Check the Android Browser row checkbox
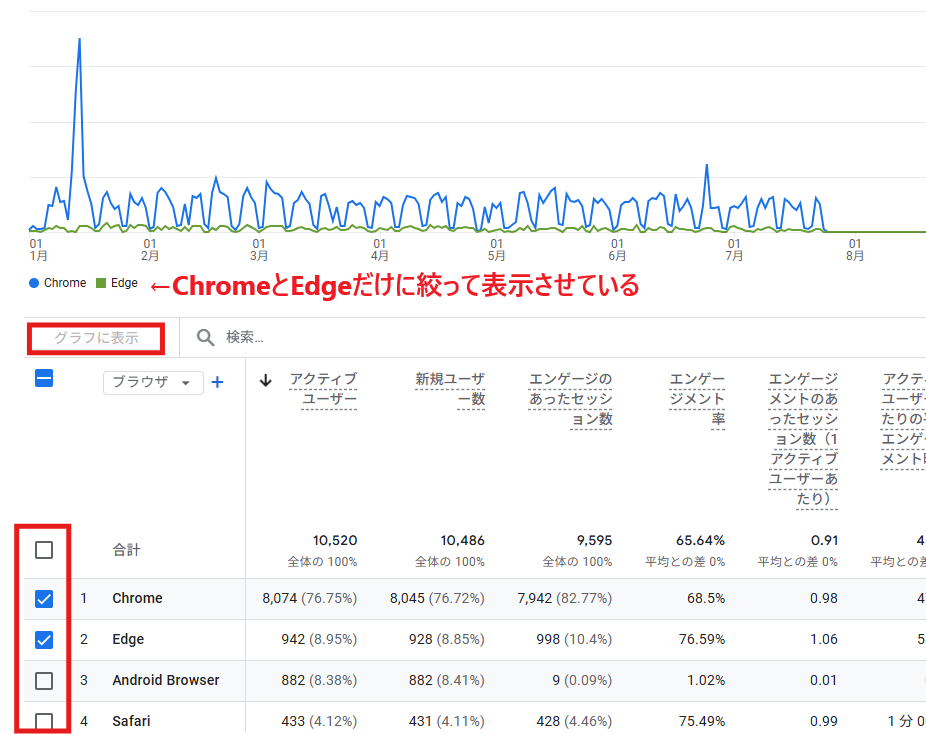 44,680
